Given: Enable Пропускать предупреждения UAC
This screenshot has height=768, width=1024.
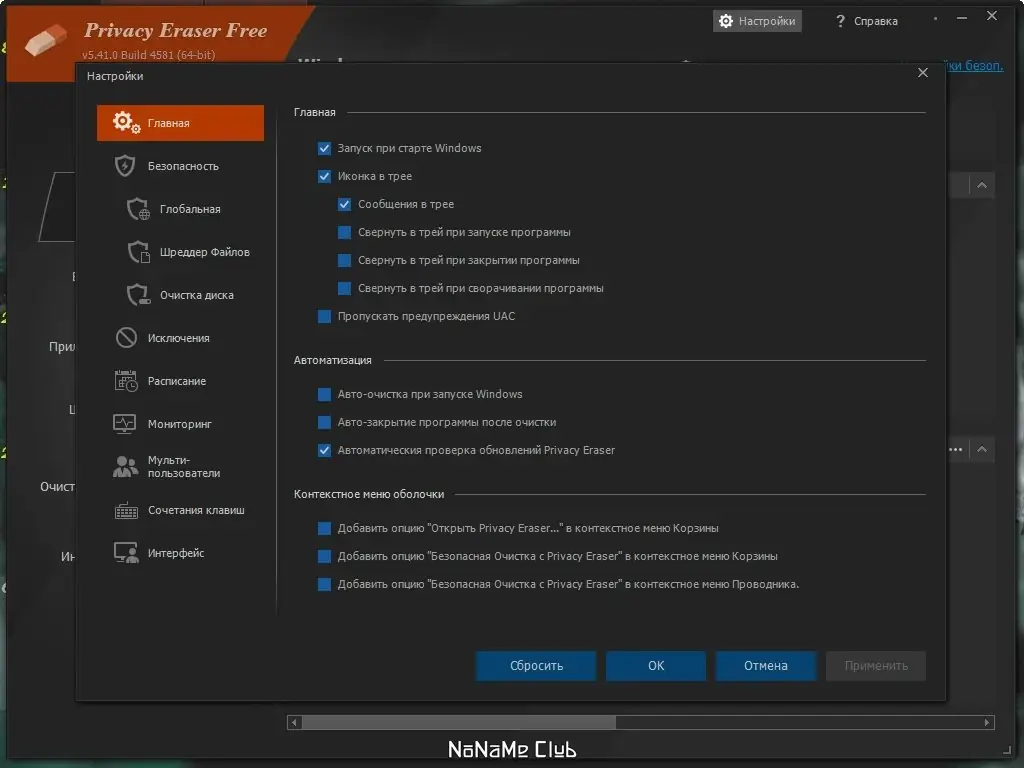Looking at the screenshot, I should click(325, 316).
